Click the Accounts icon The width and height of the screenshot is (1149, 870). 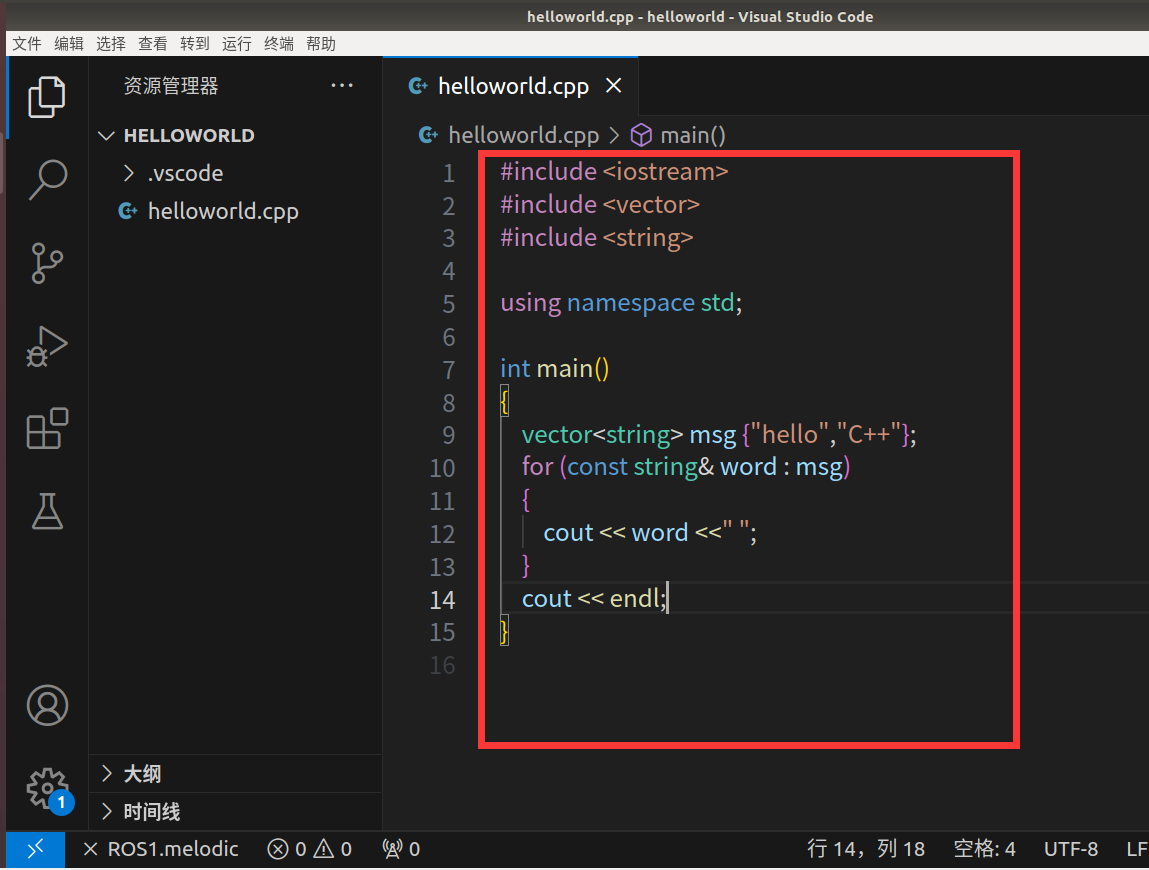(x=46, y=705)
